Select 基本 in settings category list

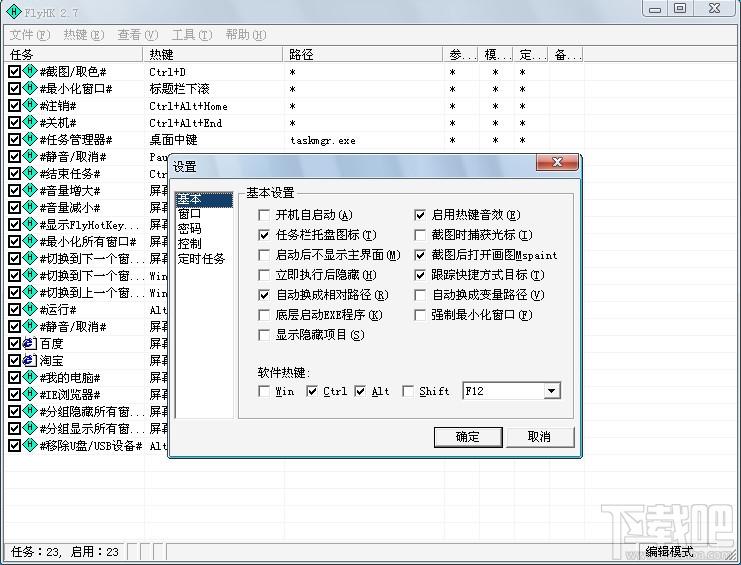click(204, 199)
